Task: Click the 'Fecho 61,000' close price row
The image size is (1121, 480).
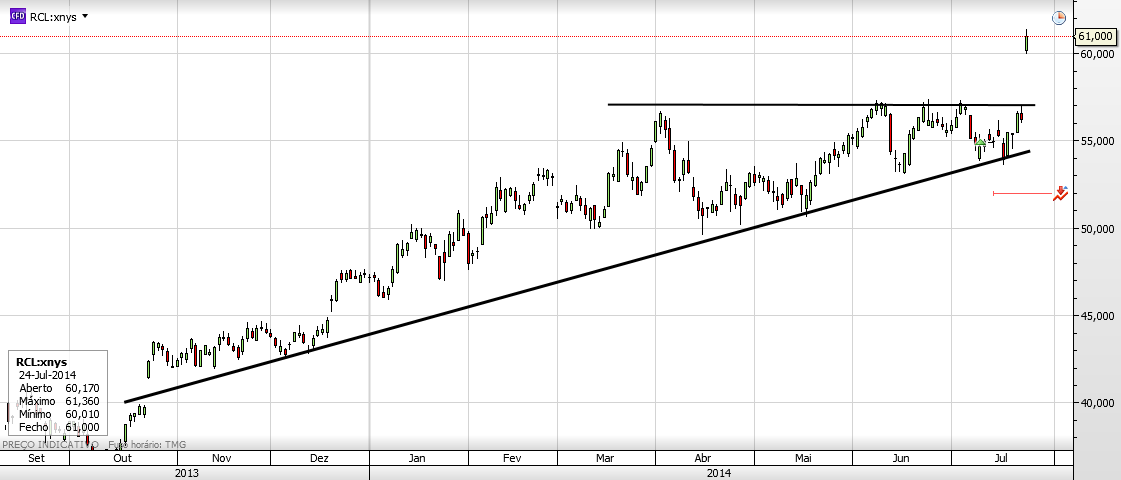Action: [x=59, y=426]
